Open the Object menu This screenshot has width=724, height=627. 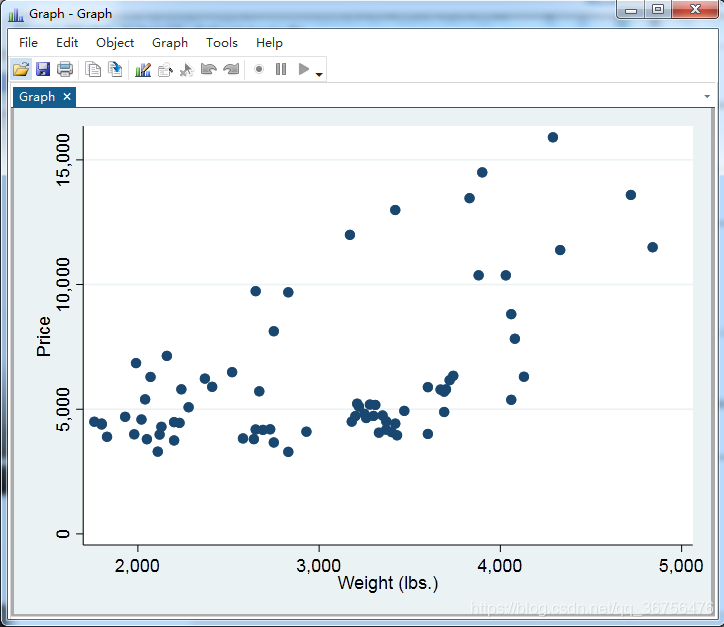(115, 43)
